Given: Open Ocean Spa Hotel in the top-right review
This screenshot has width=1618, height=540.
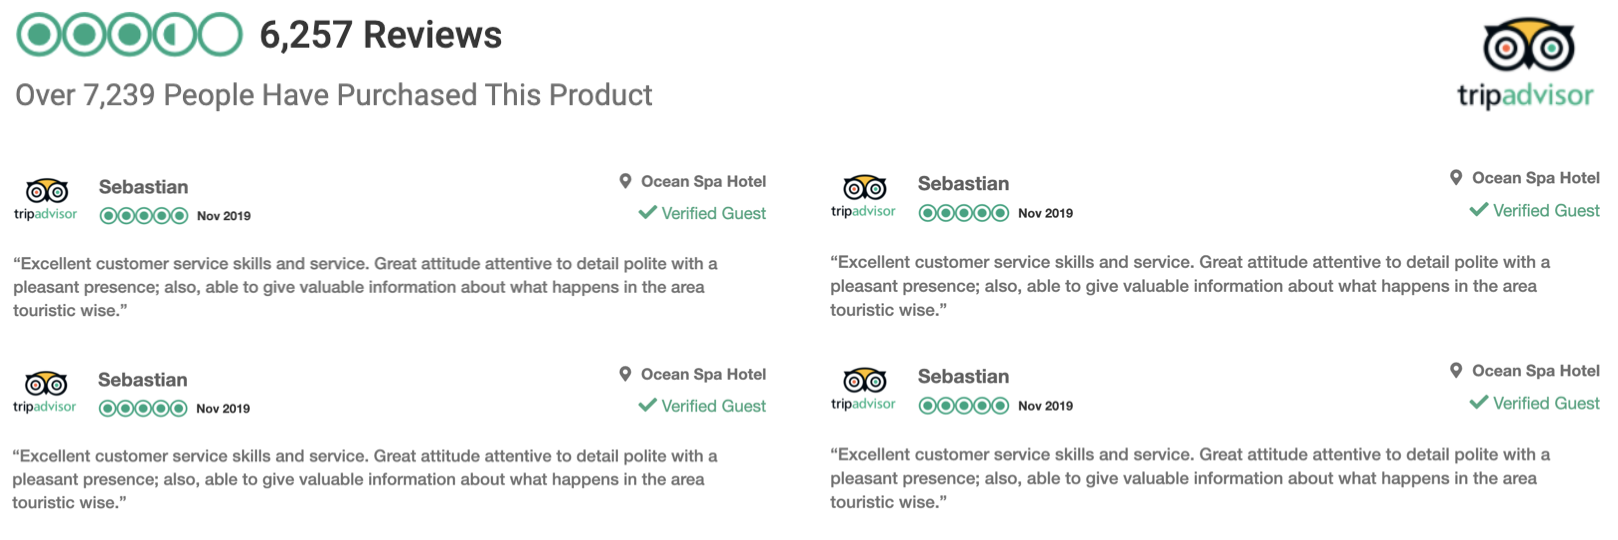Looking at the screenshot, I should (1535, 178).
